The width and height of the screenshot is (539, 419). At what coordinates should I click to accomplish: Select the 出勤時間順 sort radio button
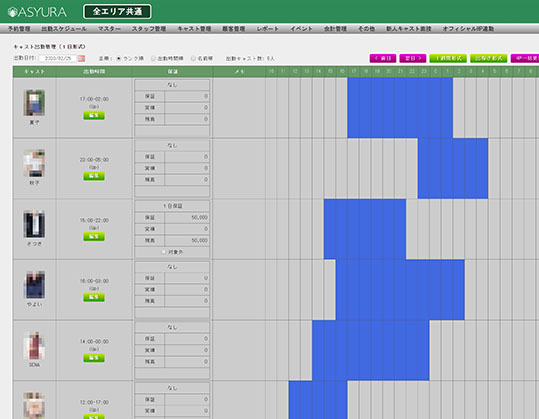tap(154, 59)
